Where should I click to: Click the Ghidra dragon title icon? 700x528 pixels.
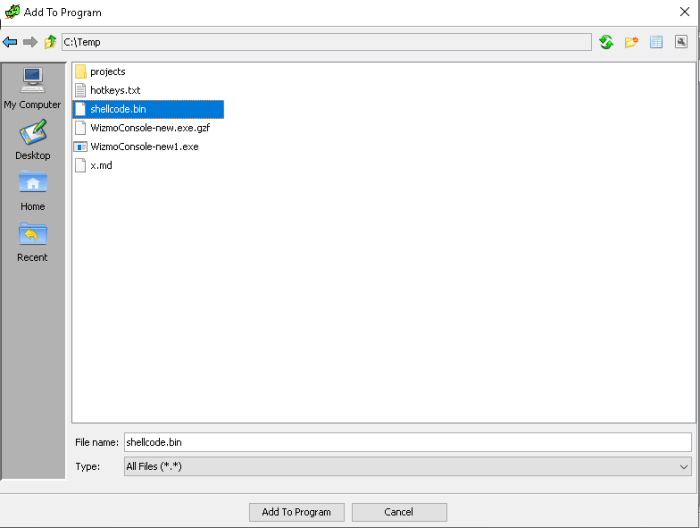[x=12, y=12]
